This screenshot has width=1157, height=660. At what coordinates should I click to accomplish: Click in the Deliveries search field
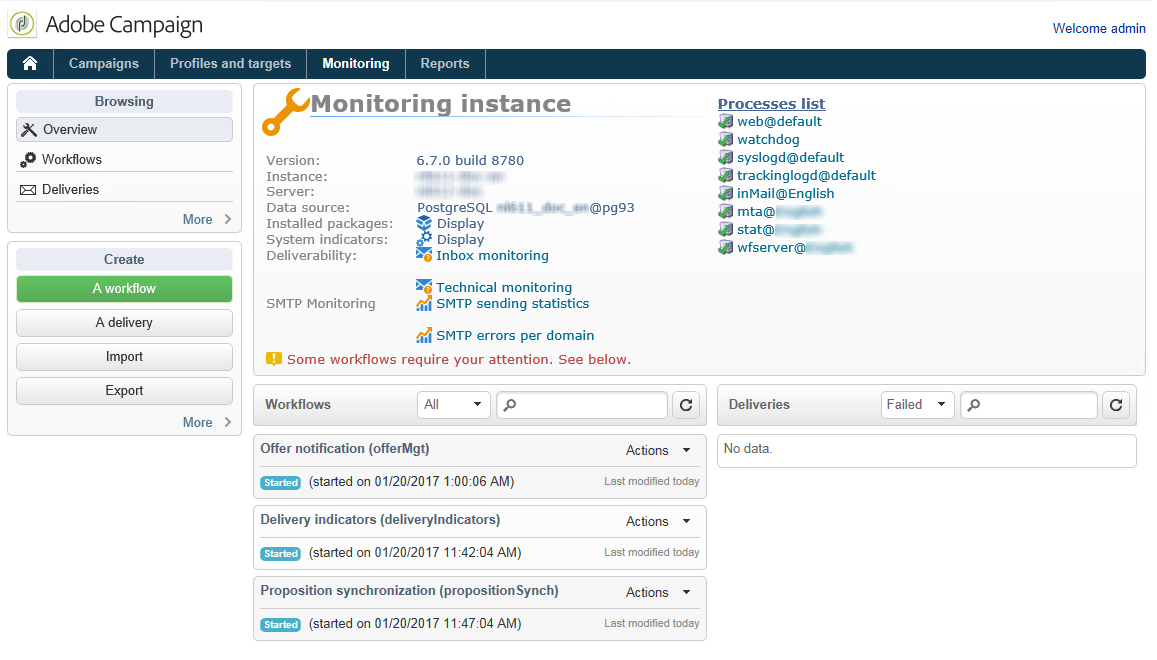pos(1029,405)
